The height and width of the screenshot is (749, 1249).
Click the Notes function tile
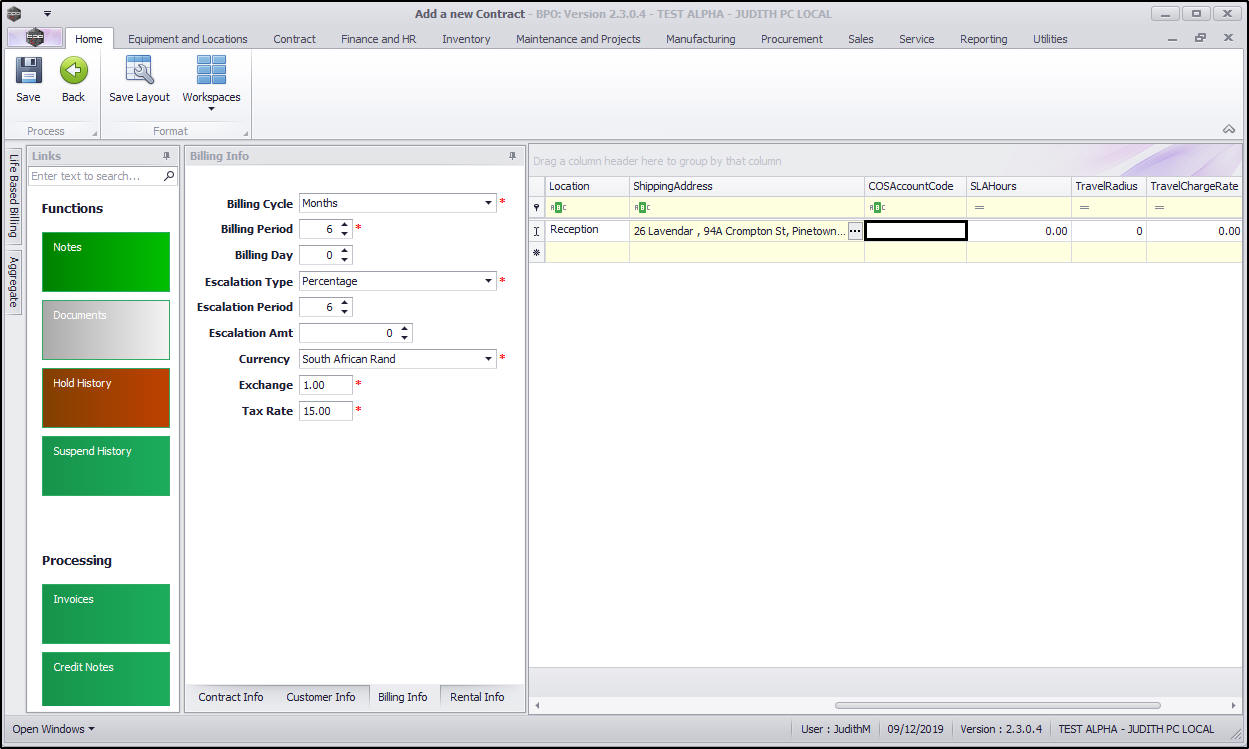[106, 262]
